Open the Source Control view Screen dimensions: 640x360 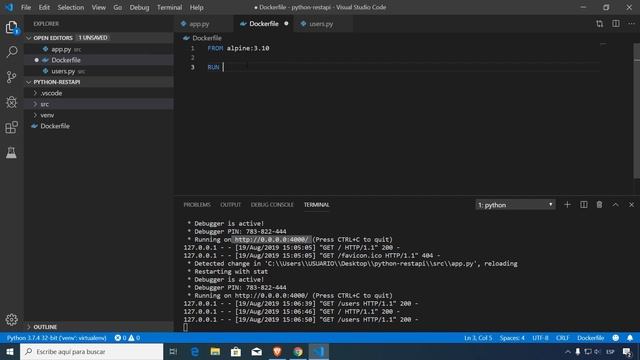click(11, 77)
